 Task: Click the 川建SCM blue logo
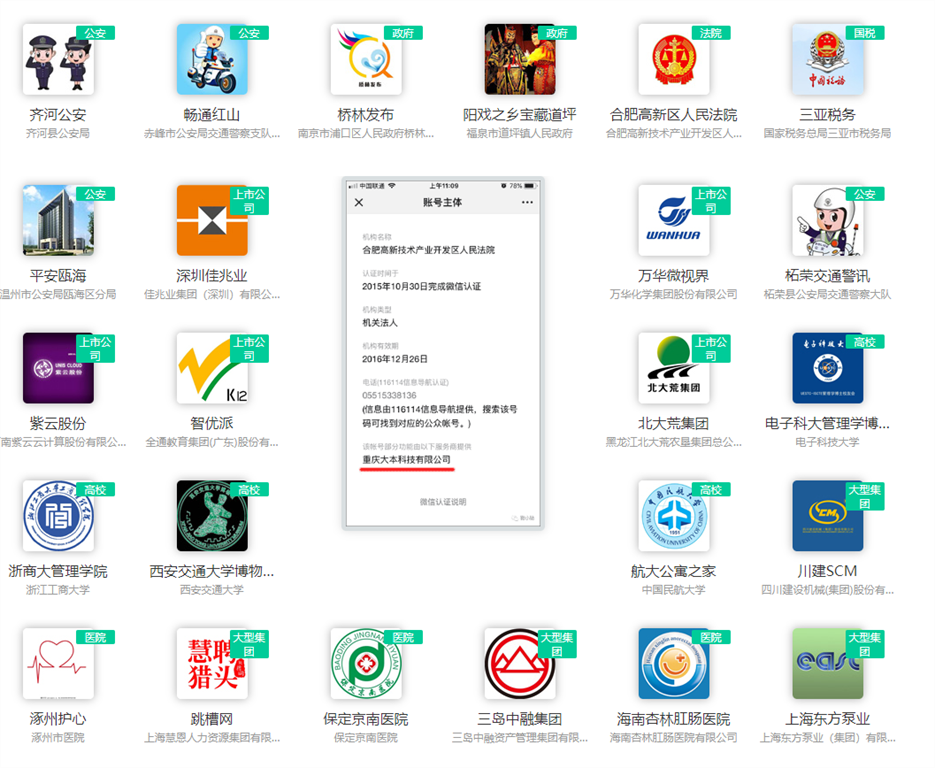tap(827, 516)
